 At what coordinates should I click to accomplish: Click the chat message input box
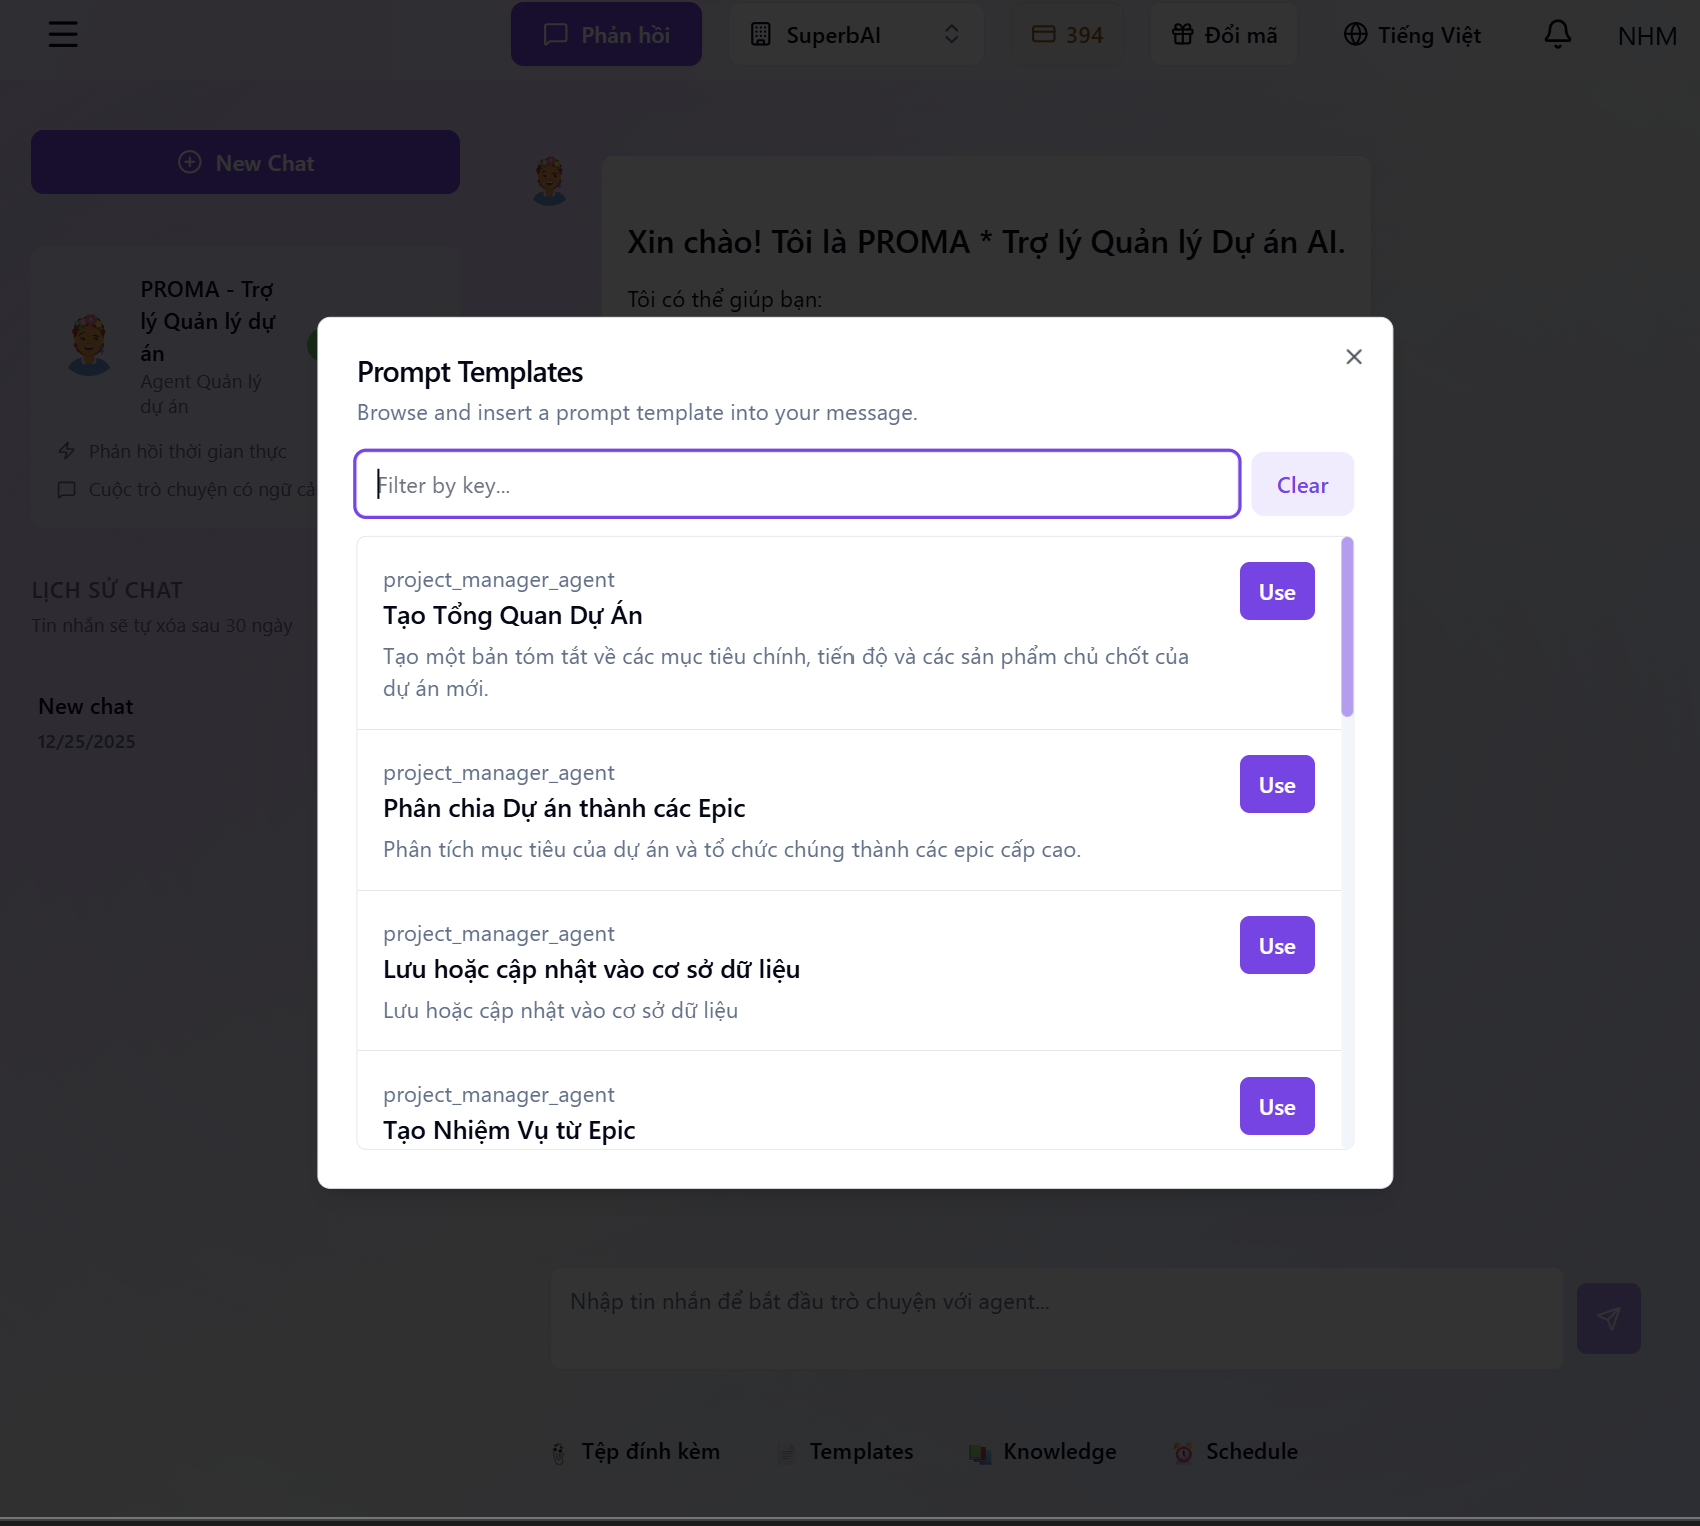1057,1318
